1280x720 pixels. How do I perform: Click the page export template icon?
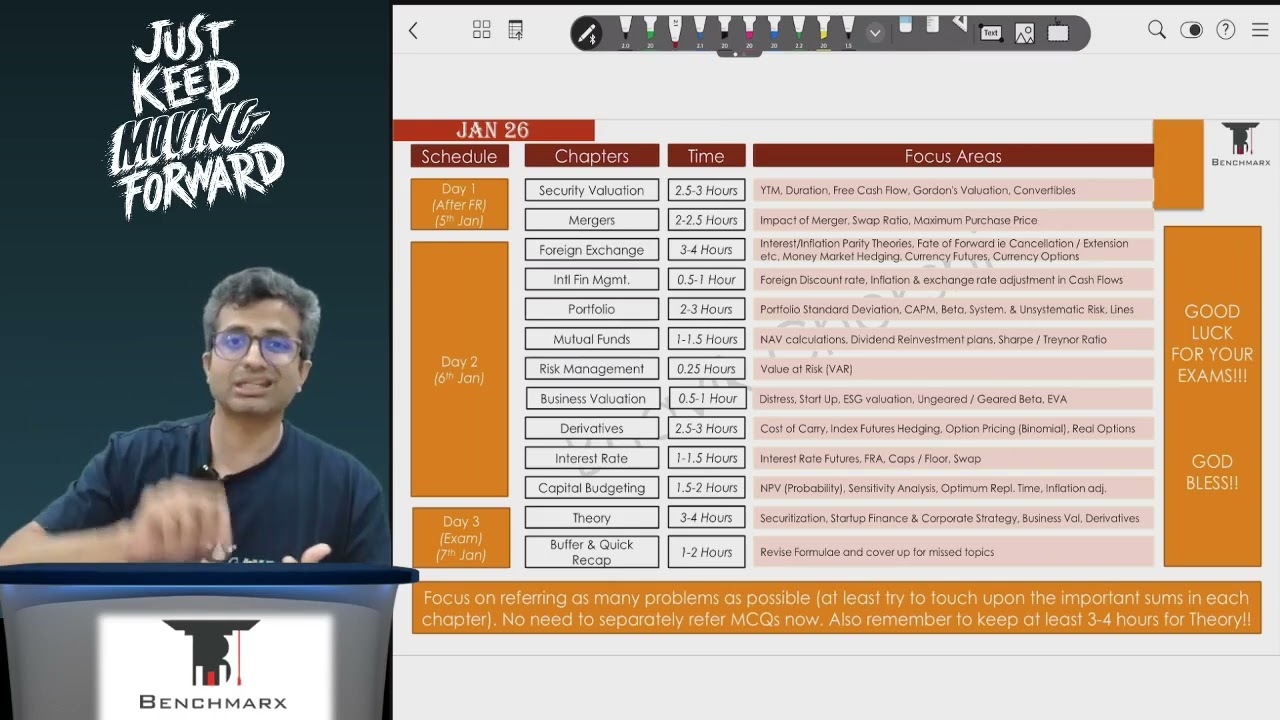pos(515,30)
